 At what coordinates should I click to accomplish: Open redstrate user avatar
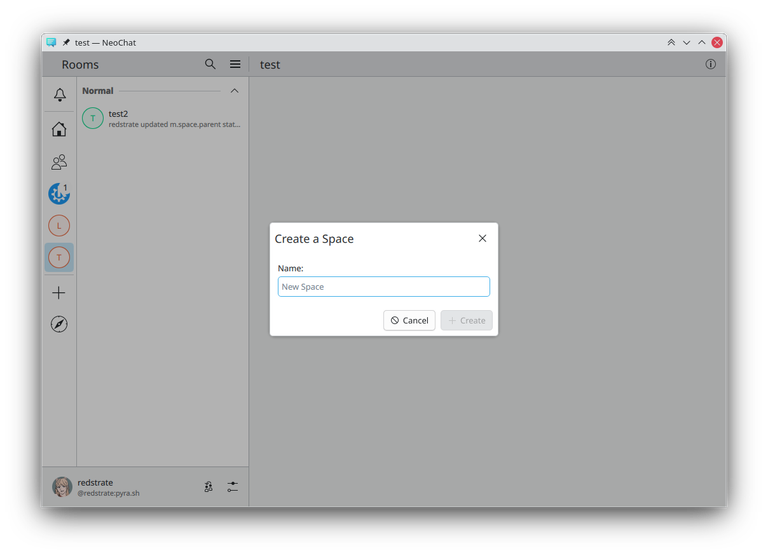coord(62,487)
